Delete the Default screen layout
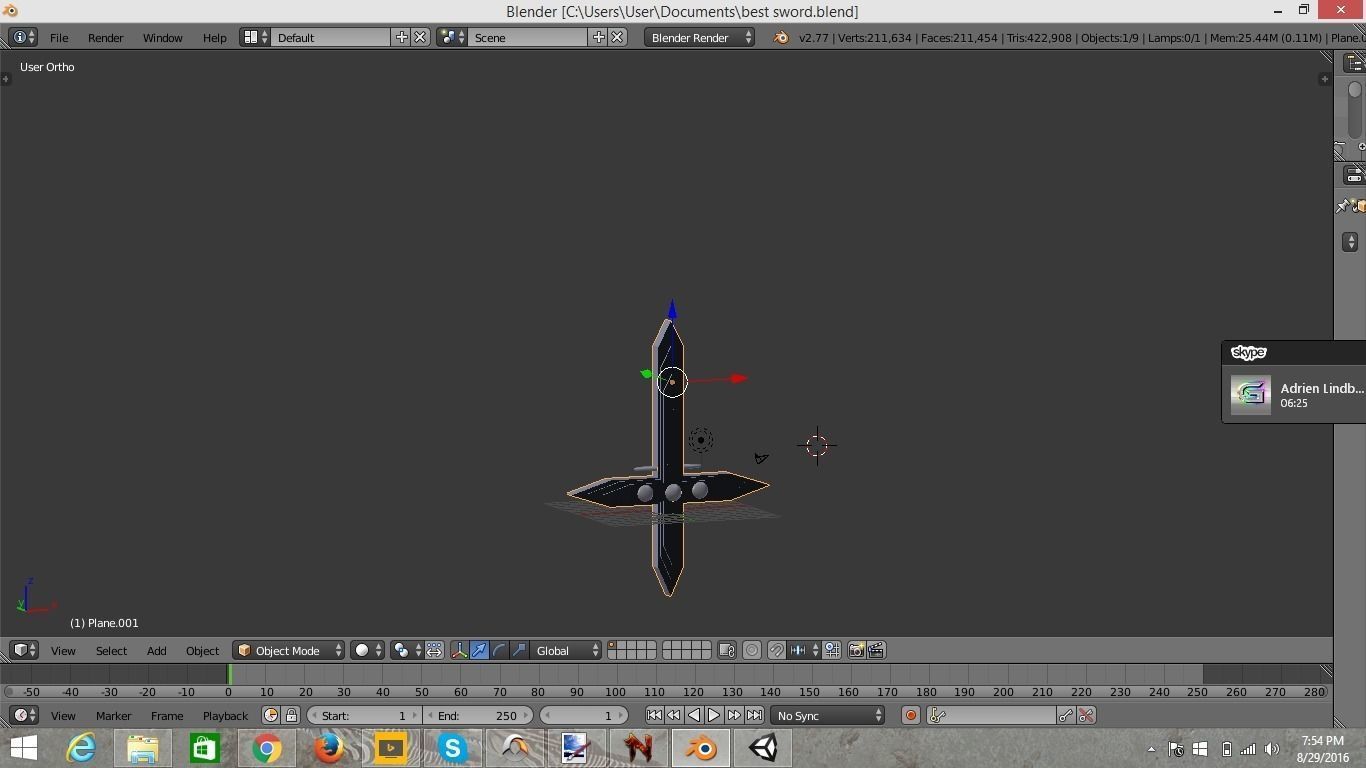 [420, 37]
